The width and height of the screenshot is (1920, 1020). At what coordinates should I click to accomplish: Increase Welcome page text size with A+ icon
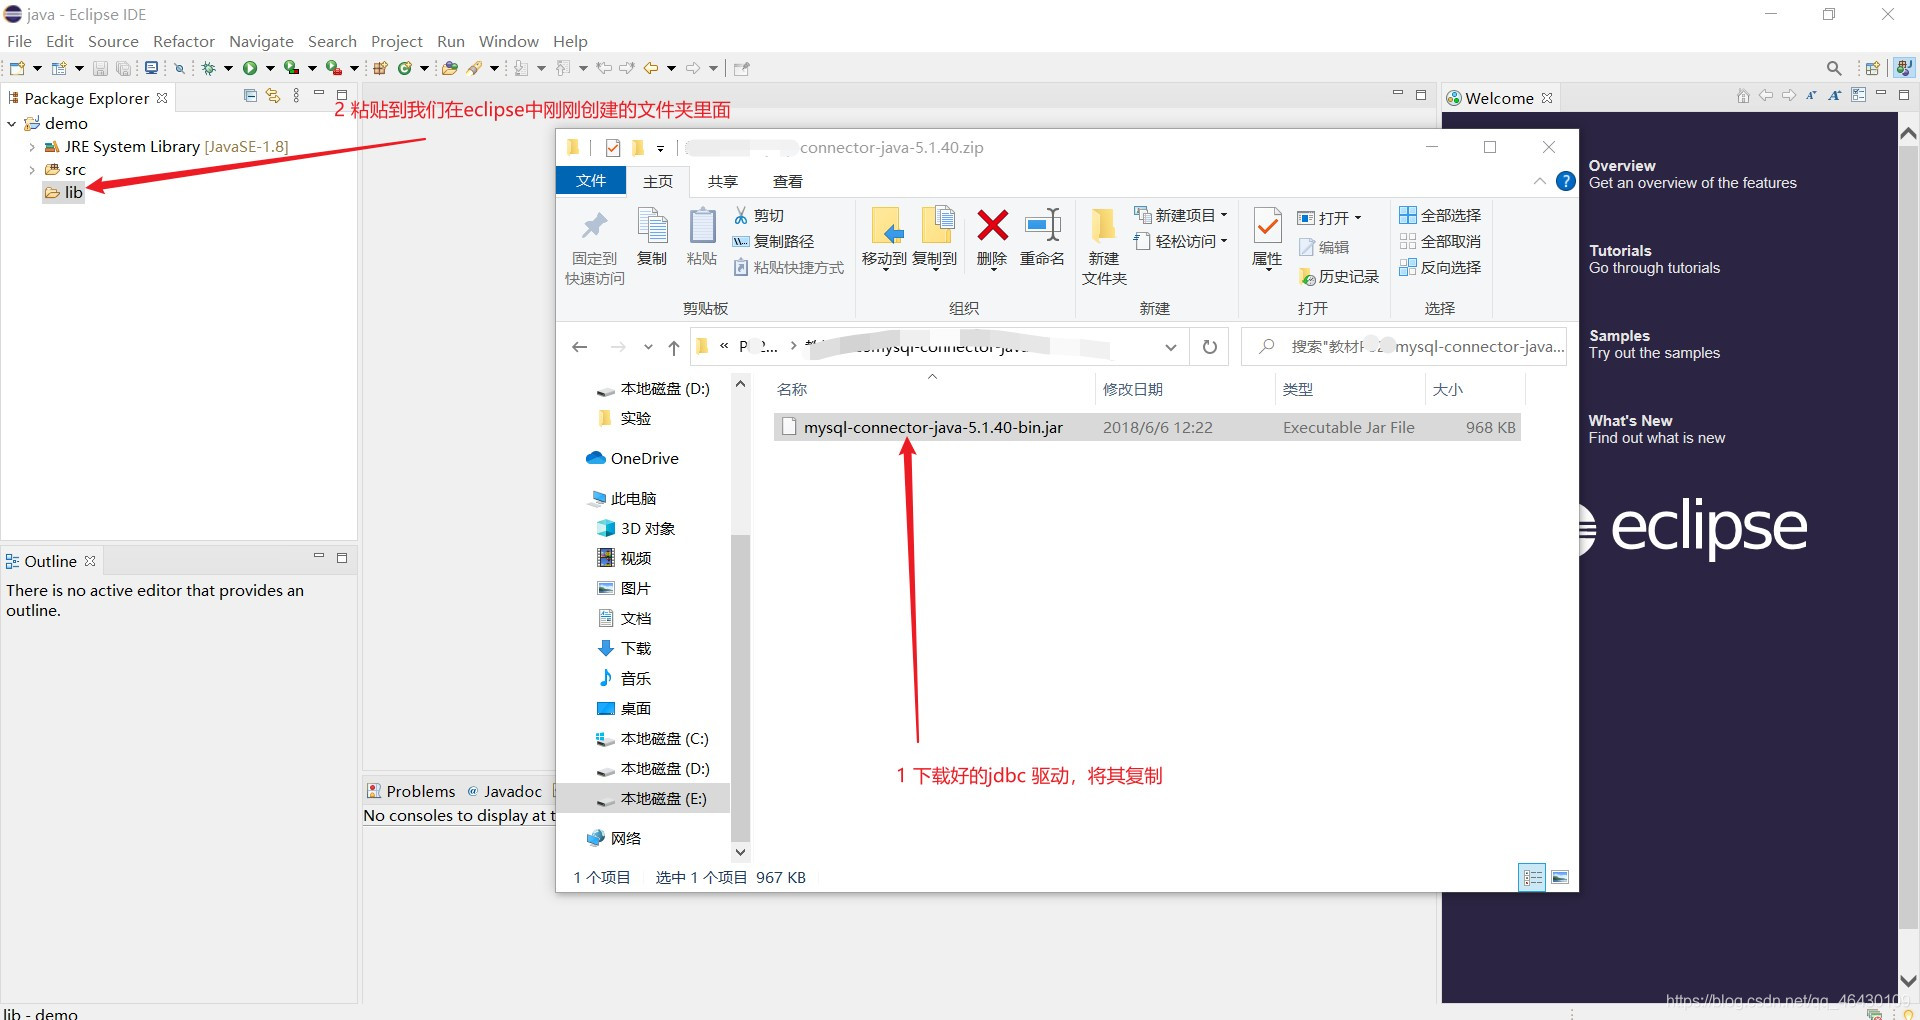coord(1833,95)
